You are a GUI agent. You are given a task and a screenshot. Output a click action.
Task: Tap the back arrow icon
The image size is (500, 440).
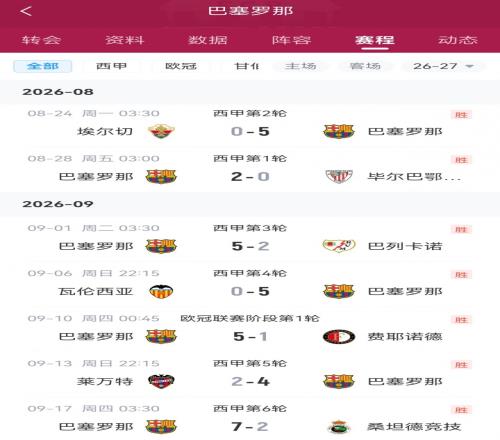pos(26,11)
